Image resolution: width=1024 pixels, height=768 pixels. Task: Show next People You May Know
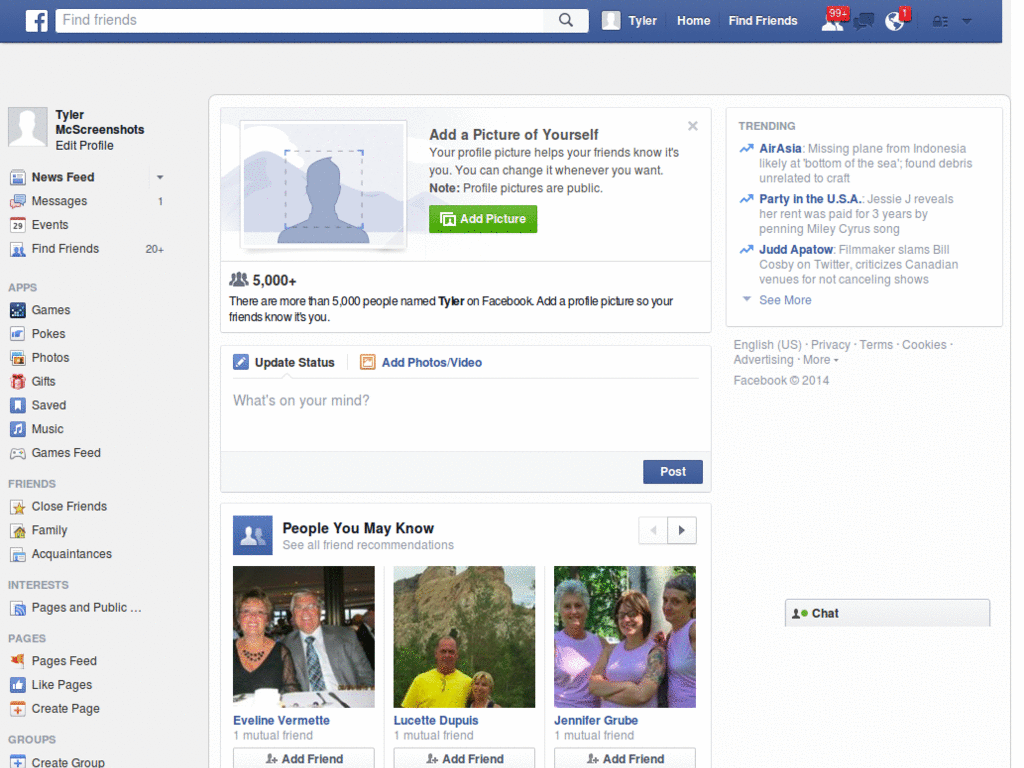682,530
